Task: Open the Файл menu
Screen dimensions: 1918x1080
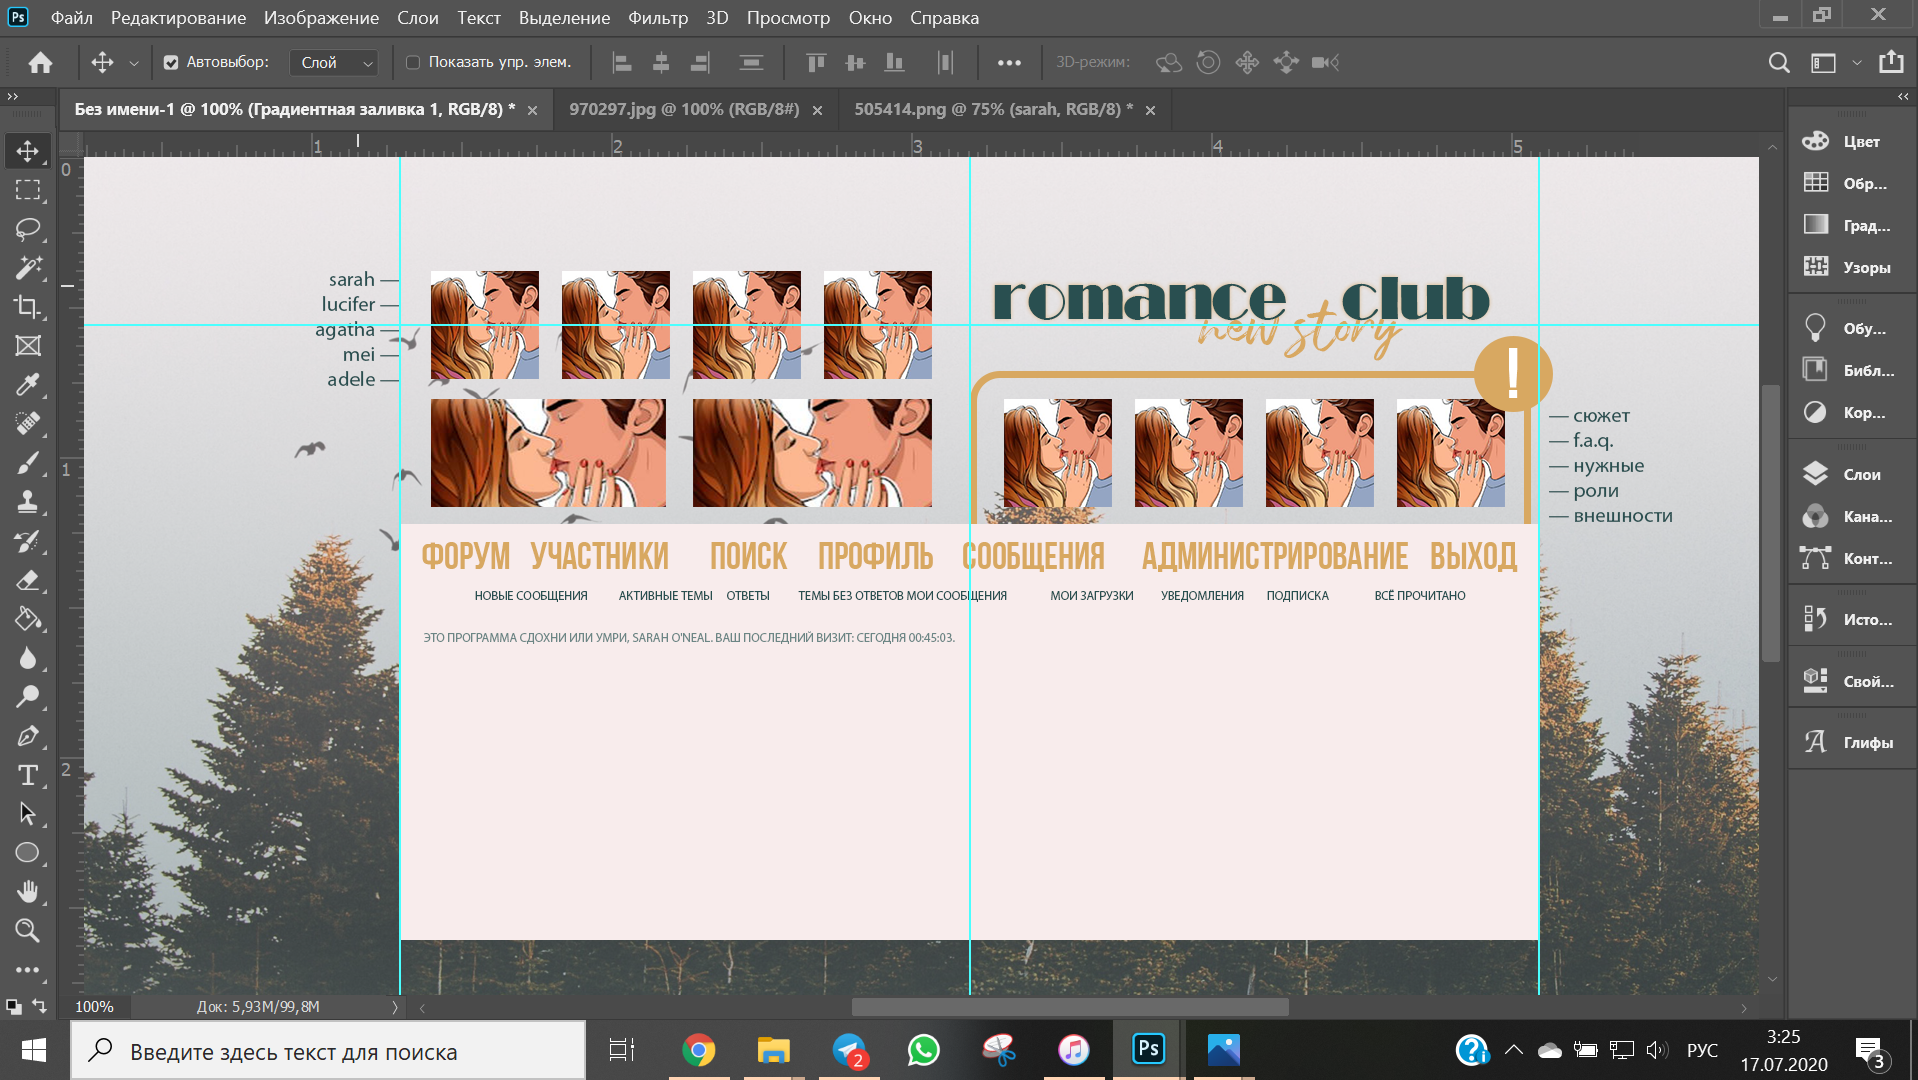Action: pos(71,18)
